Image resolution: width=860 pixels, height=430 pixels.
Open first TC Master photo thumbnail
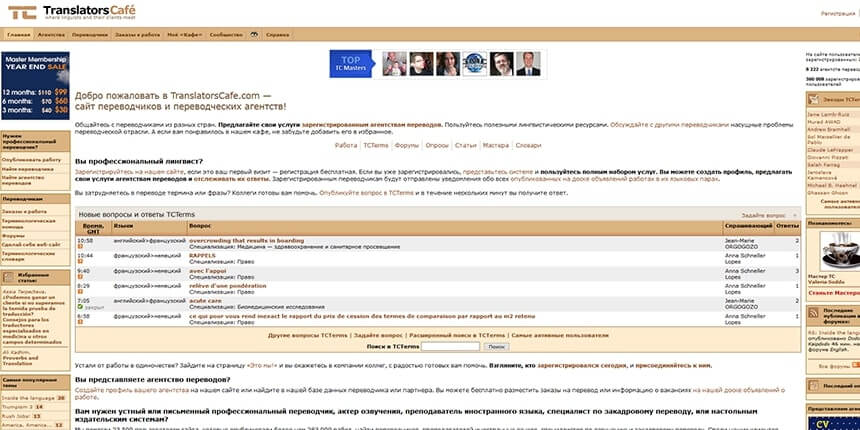tap(394, 64)
